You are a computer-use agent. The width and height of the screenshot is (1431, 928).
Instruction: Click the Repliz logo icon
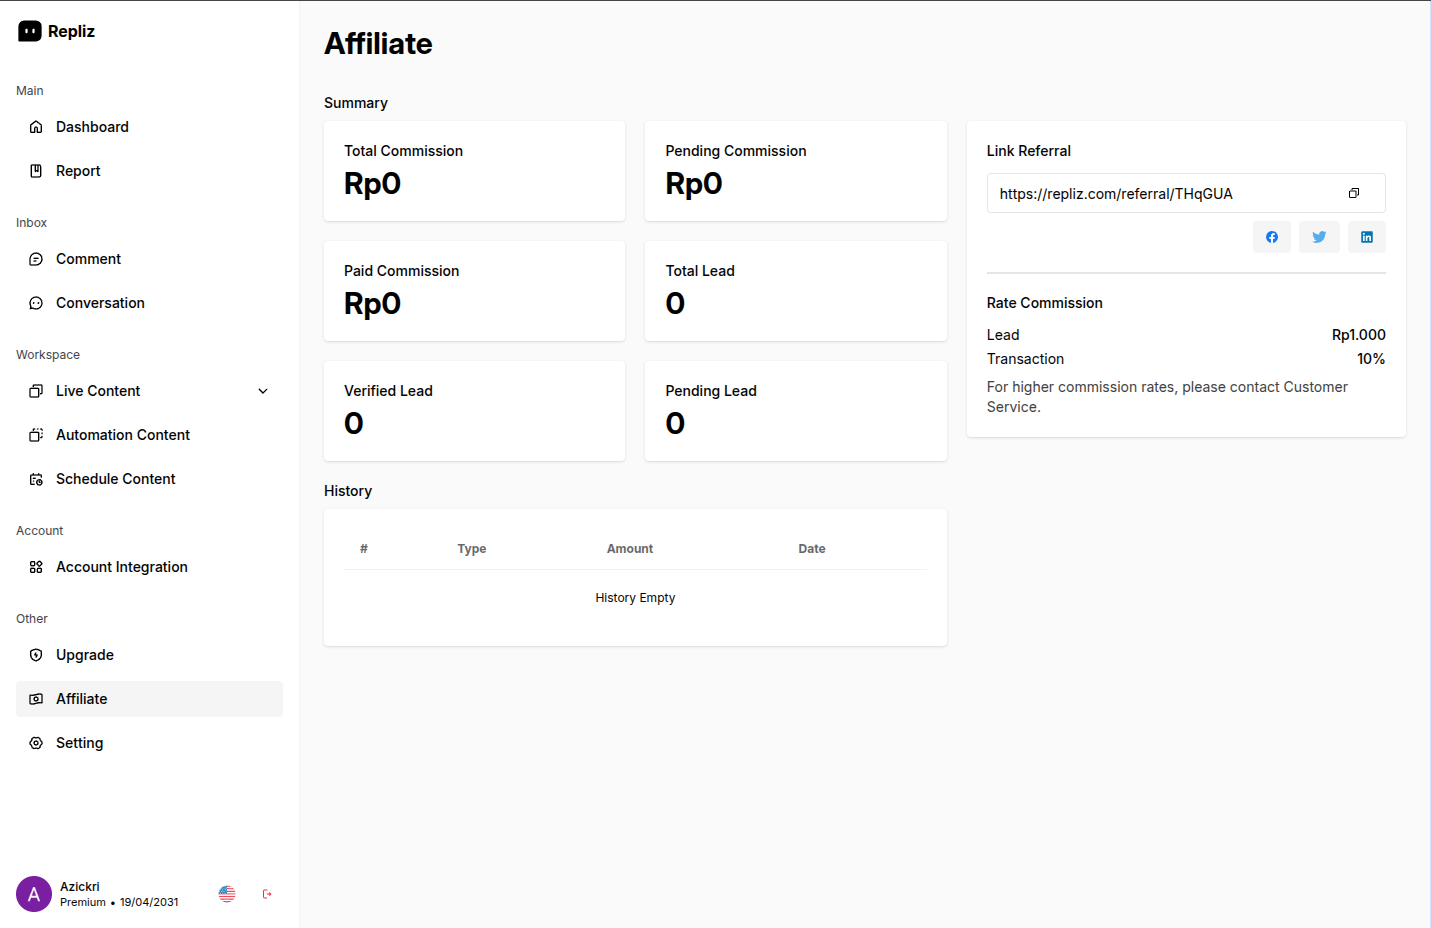point(30,31)
